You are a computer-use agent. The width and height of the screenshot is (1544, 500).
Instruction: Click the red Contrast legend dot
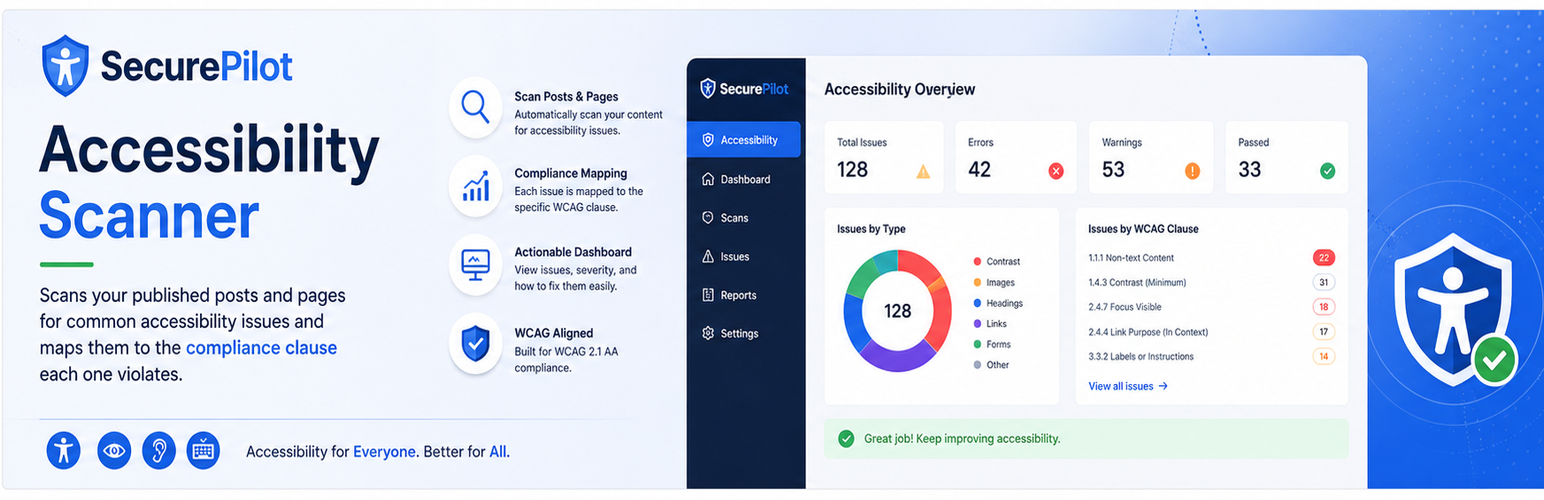click(977, 261)
